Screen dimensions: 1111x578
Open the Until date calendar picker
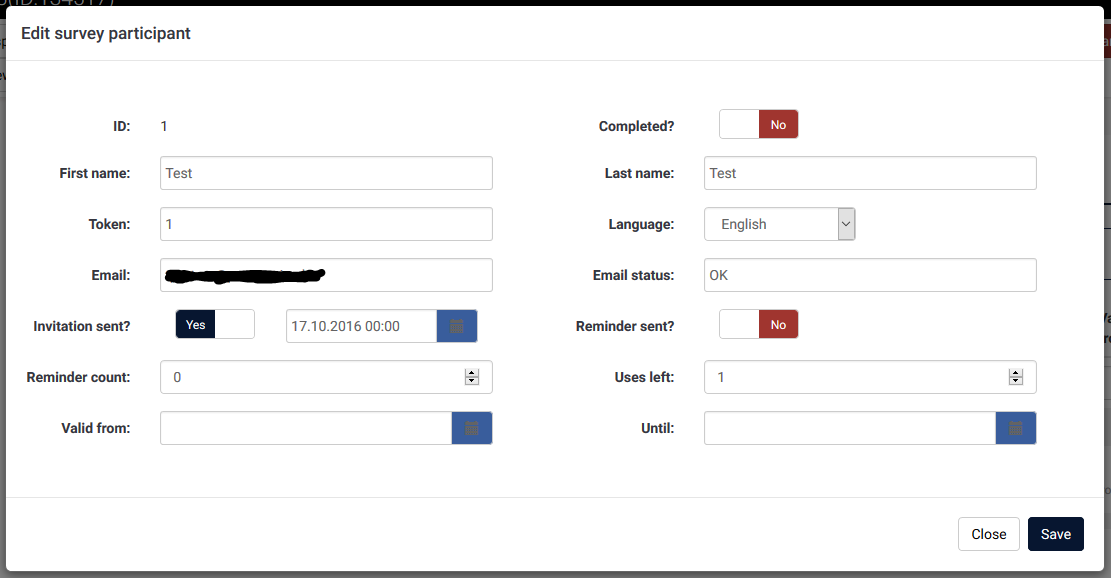pyautogui.click(x=1016, y=428)
